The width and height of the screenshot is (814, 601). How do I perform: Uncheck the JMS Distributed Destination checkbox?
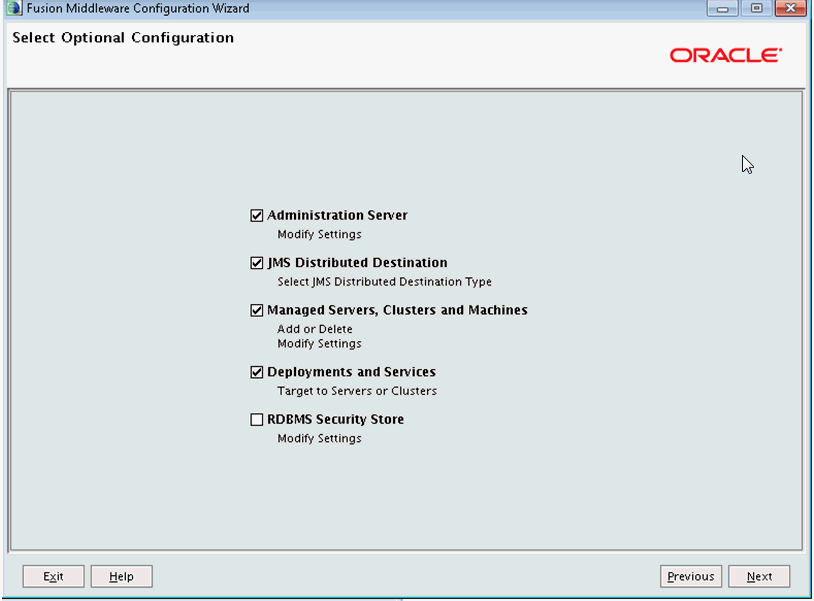click(x=256, y=263)
